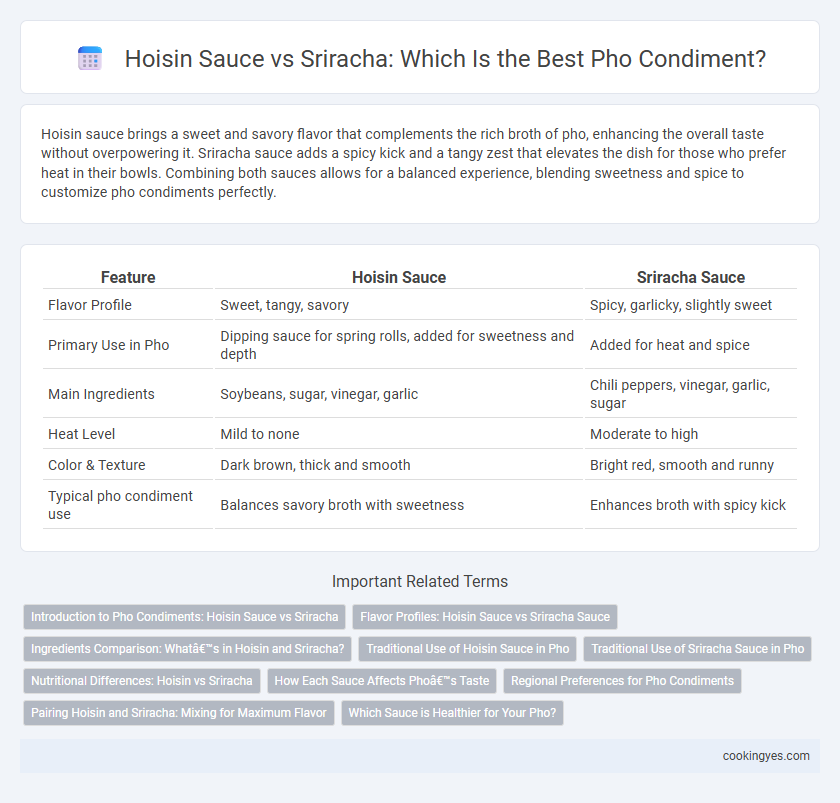
Task: Open Which Sauce is Healthier for Your Pho
Action: click(x=452, y=713)
